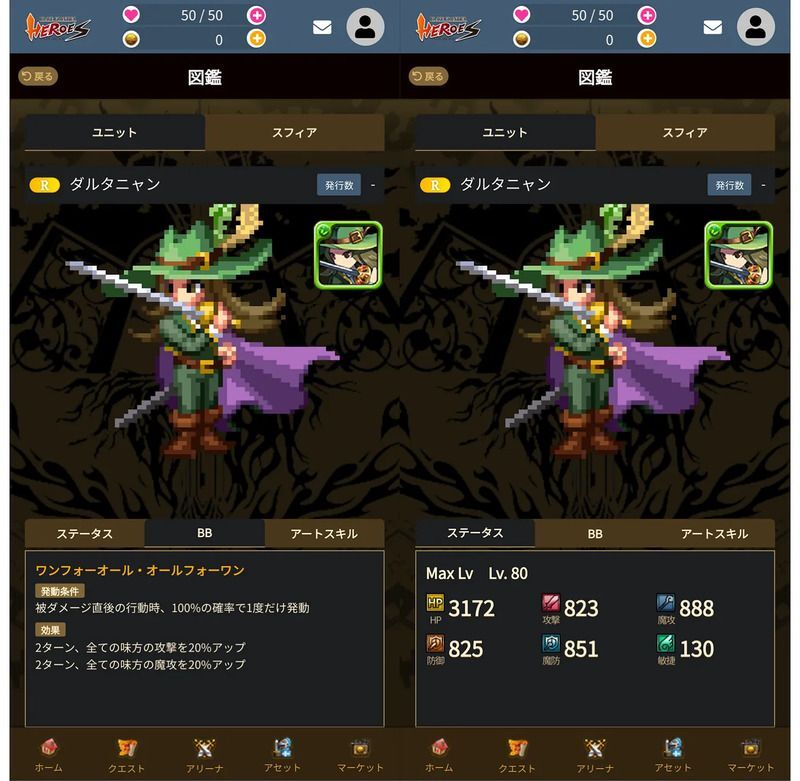Go to ホーム in left bottom bar

(49, 755)
